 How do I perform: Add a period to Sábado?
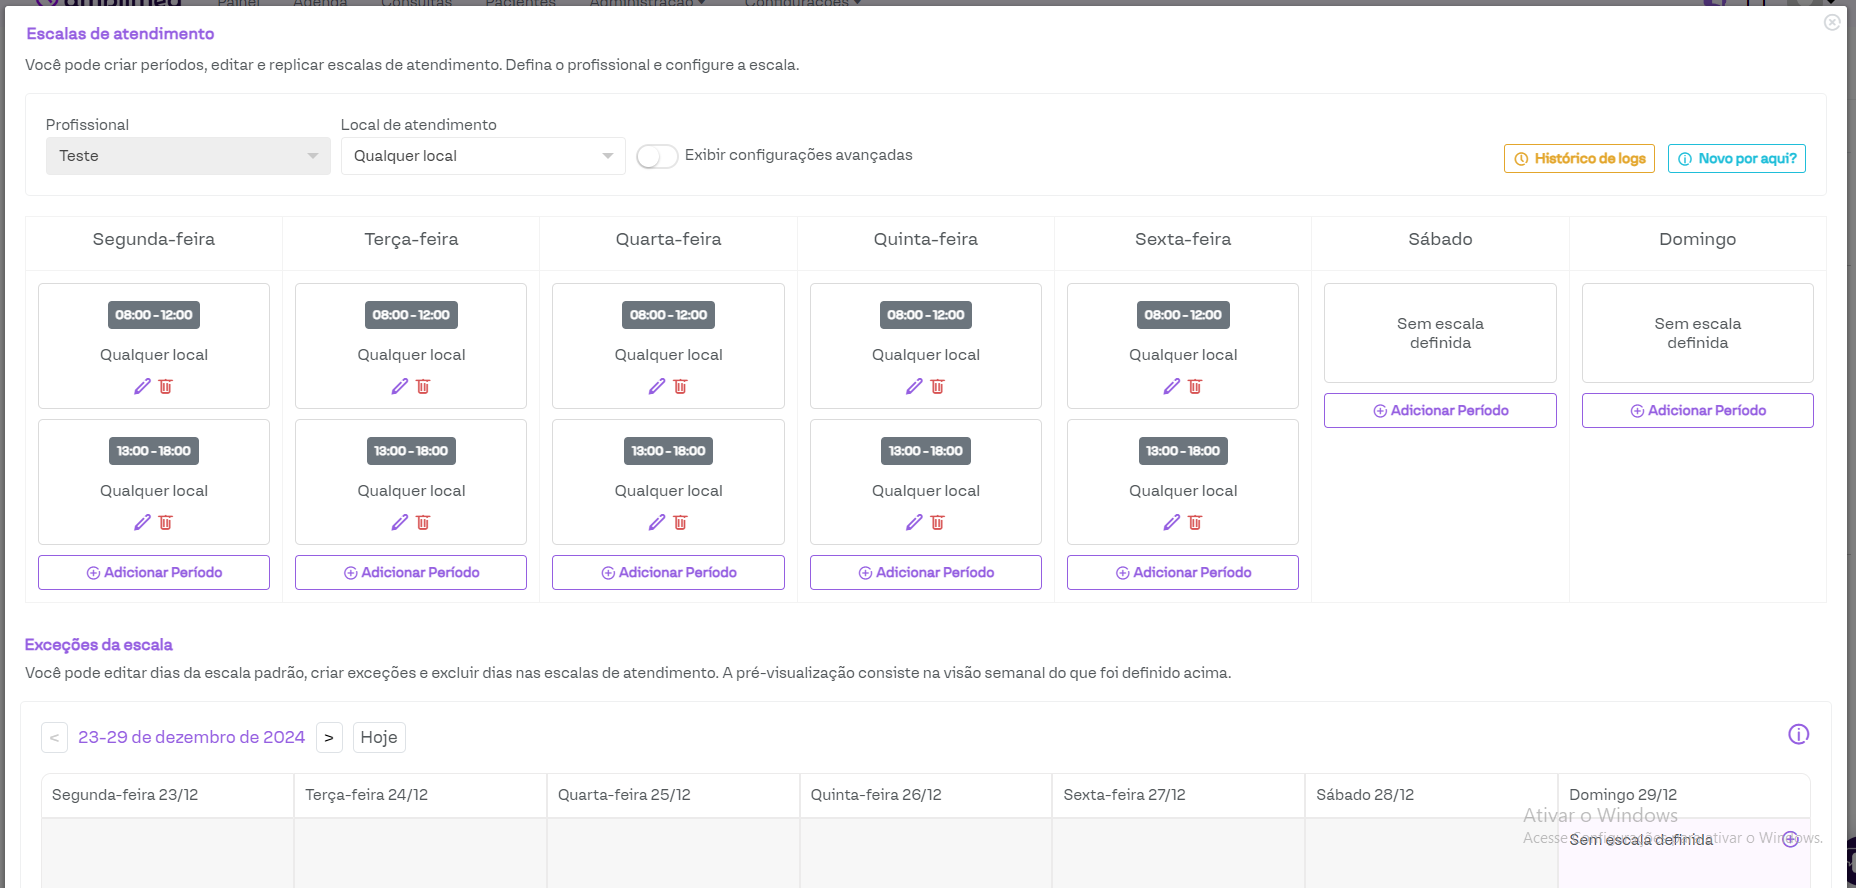pyautogui.click(x=1440, y=411)
